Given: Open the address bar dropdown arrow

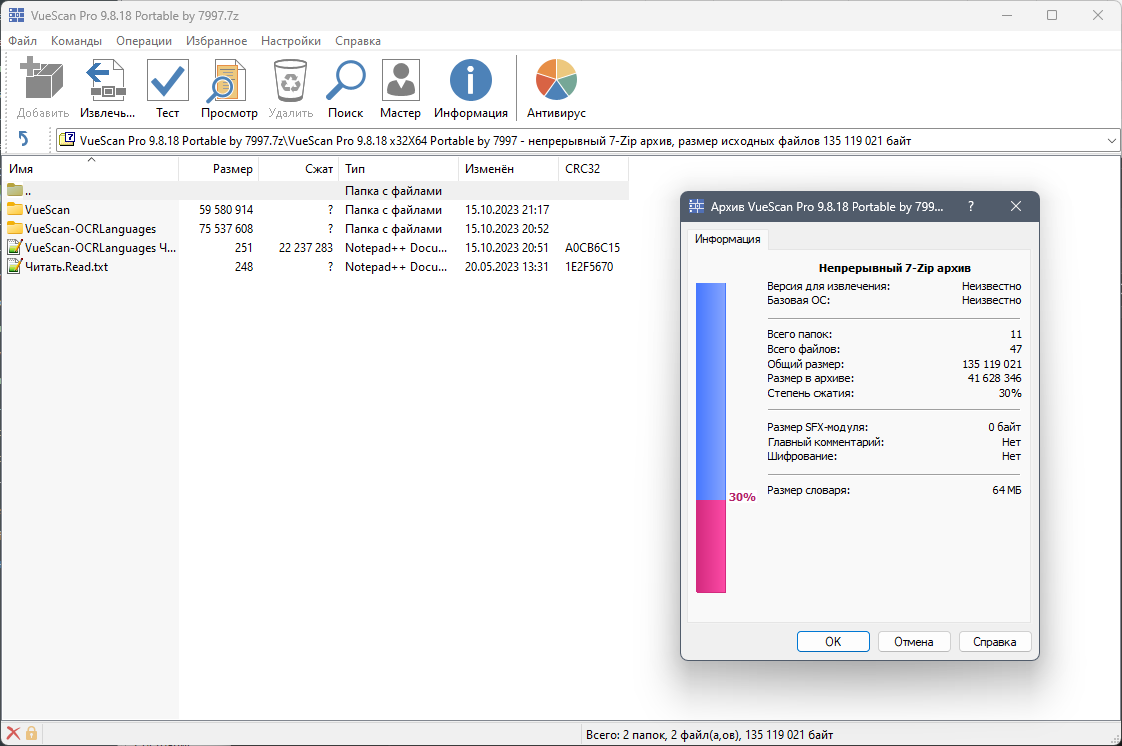Looking at the screenshot, I should (x=1110, y=140).
